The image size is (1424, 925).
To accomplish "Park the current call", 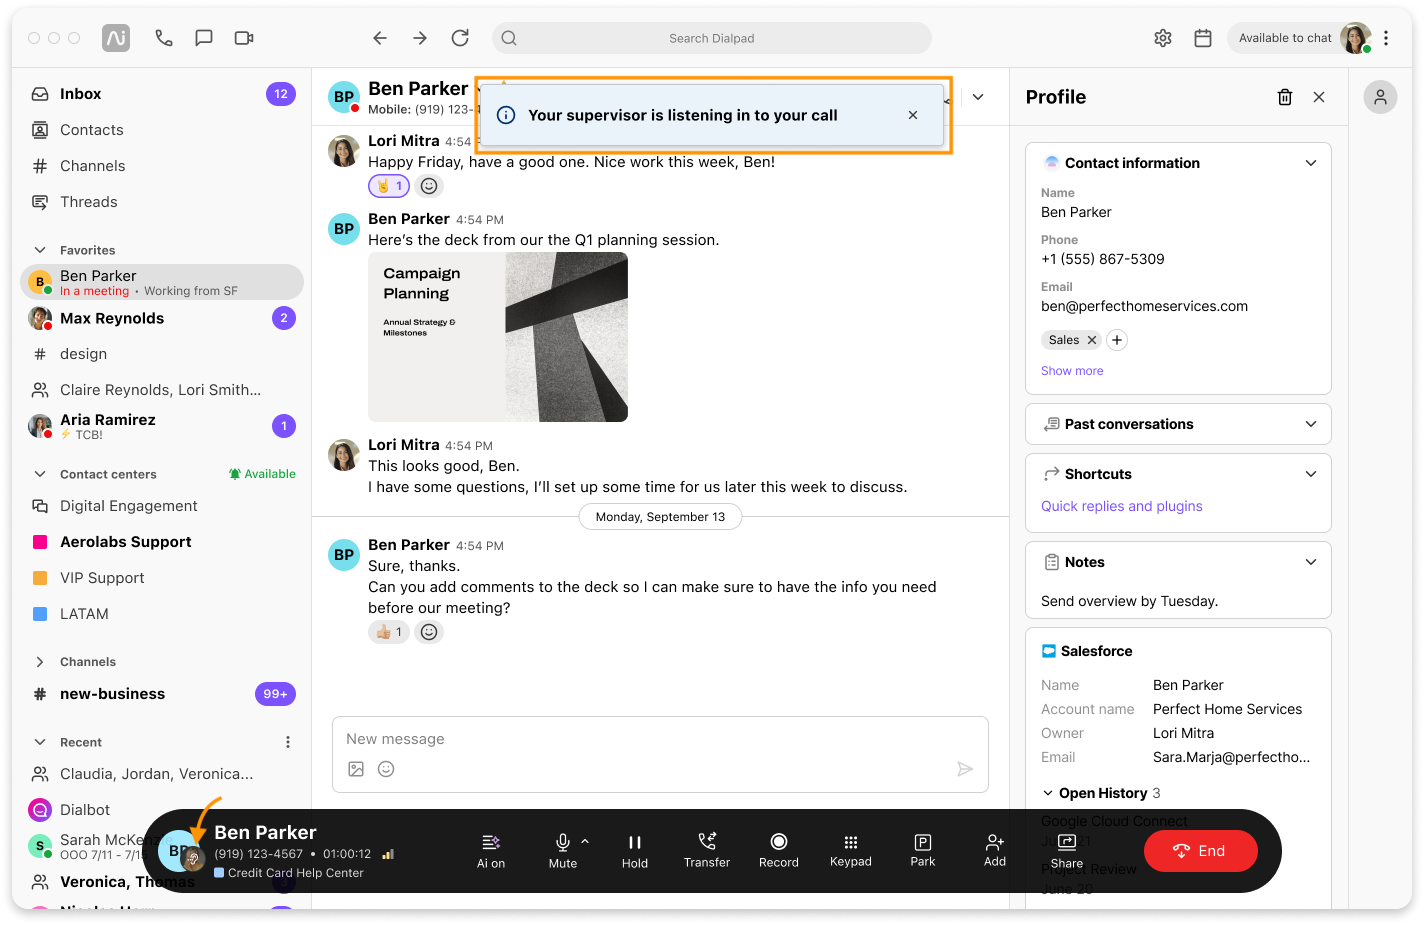I will [923, 850].
